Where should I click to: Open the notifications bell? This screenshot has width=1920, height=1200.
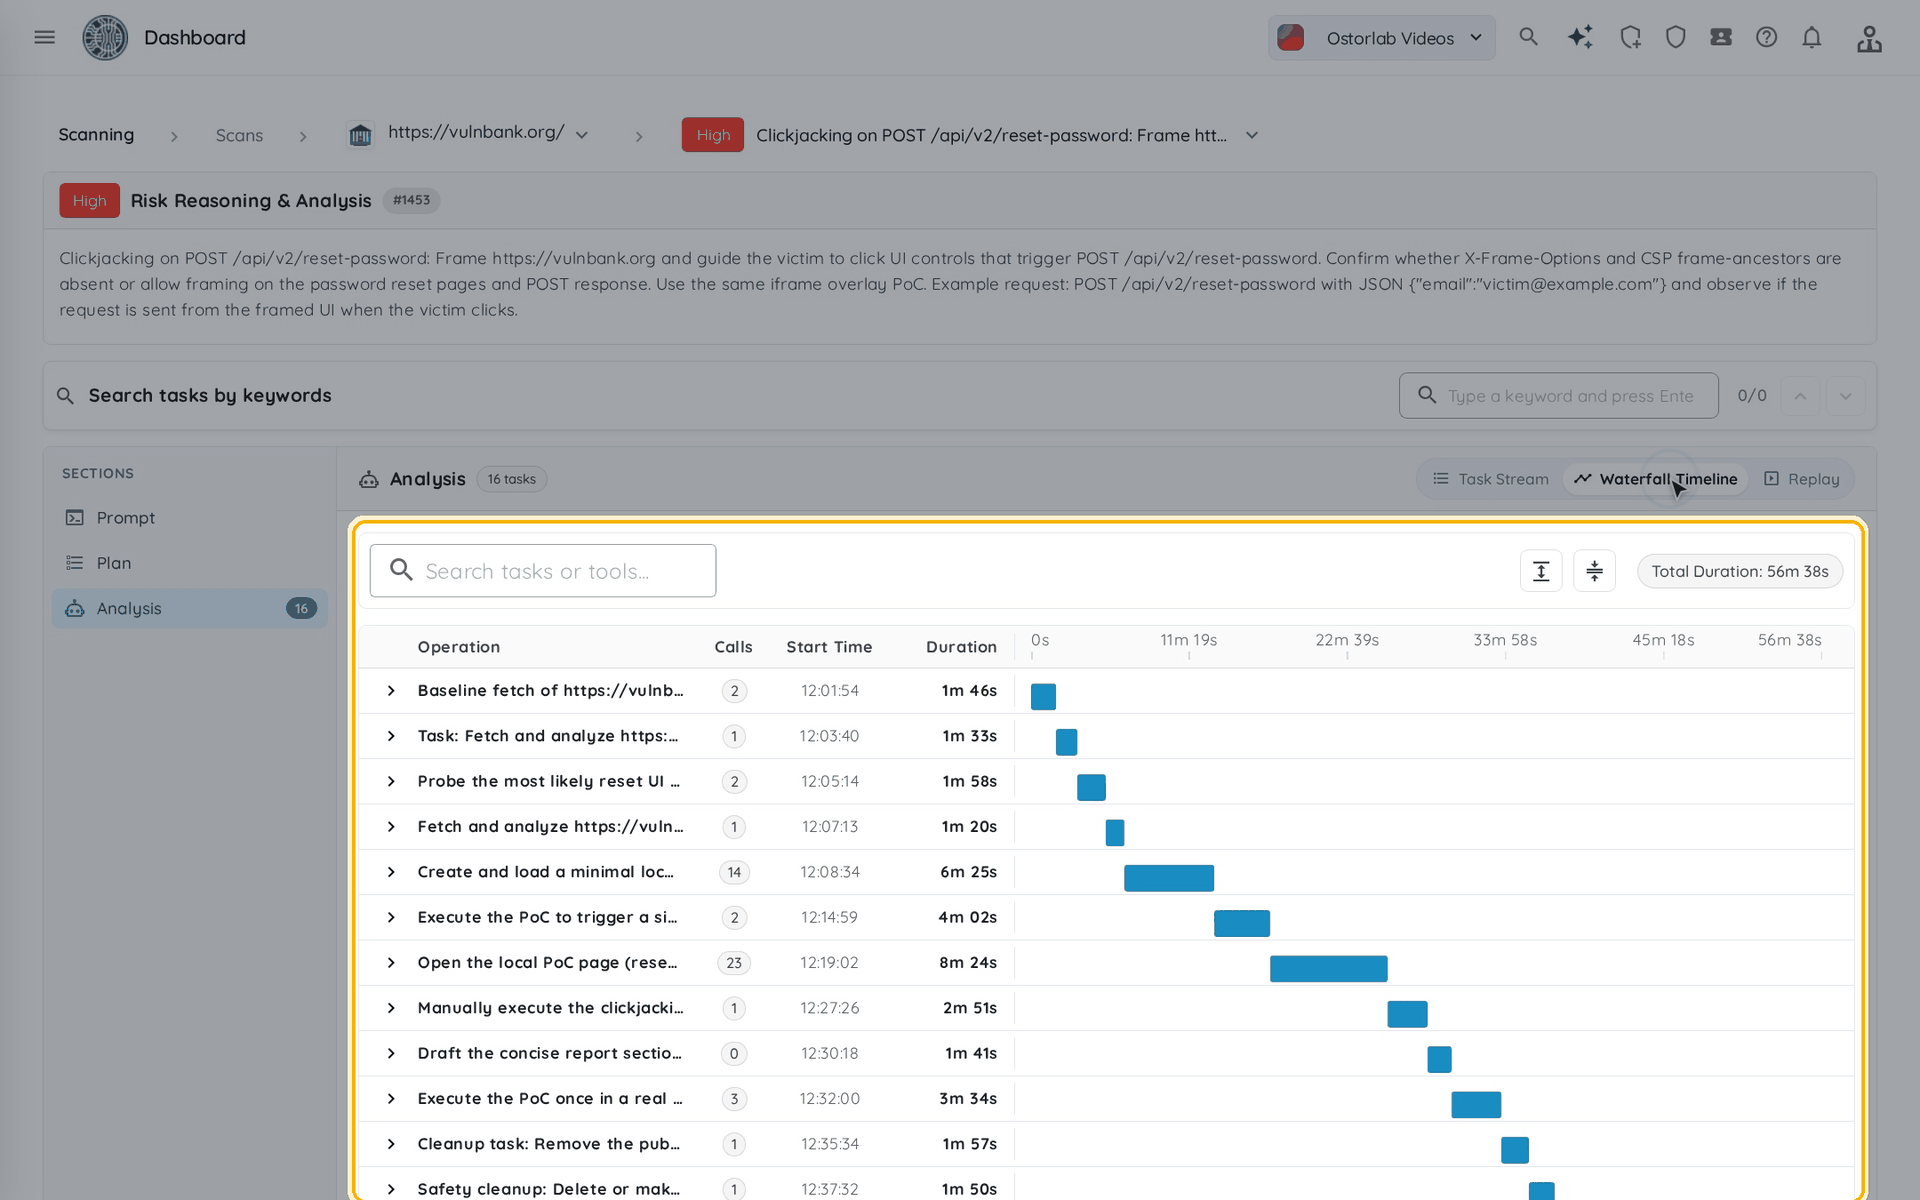click(x=1812, y=37)
